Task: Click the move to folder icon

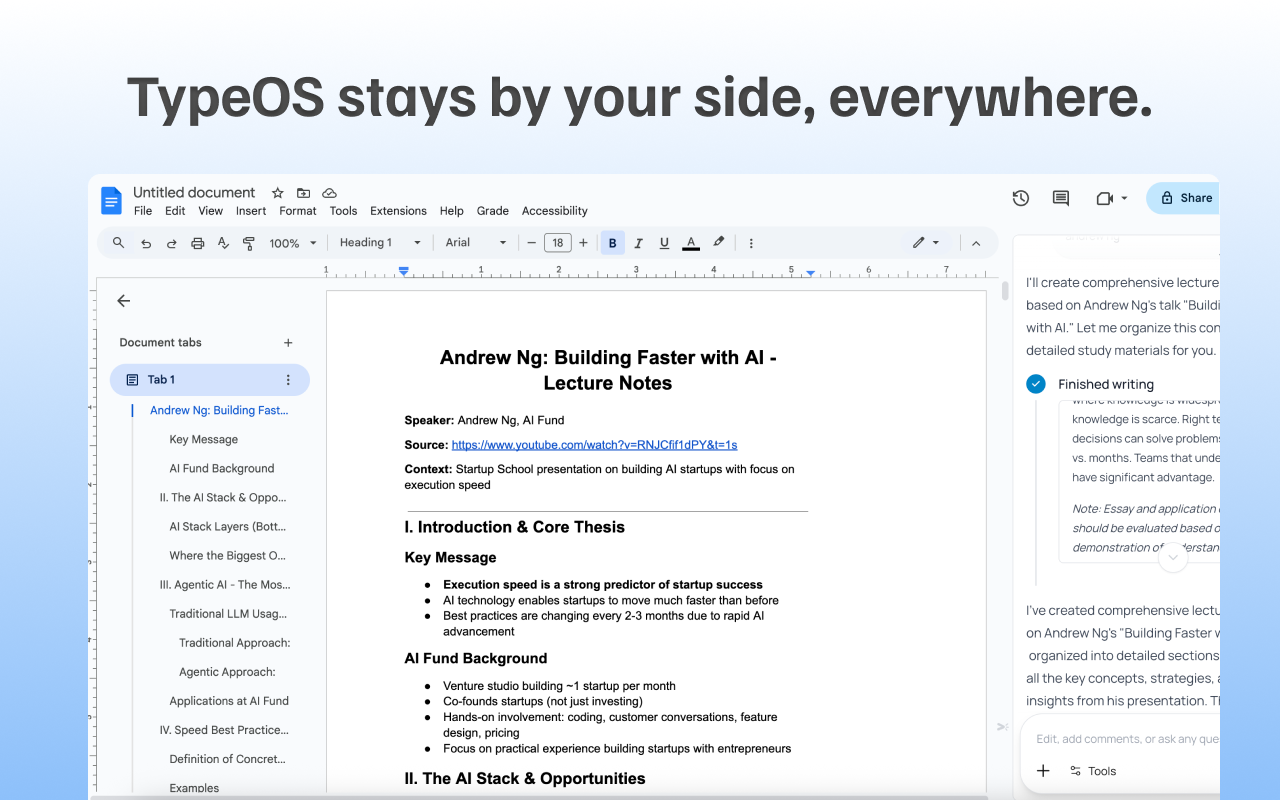Action: 303,193
